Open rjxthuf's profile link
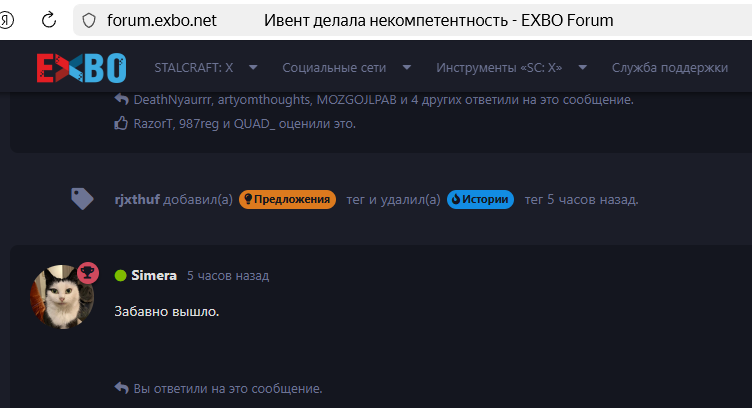Image resolution: width=752 pixels, height=408 pixels. pyautogui.click(x=137, y=199)
